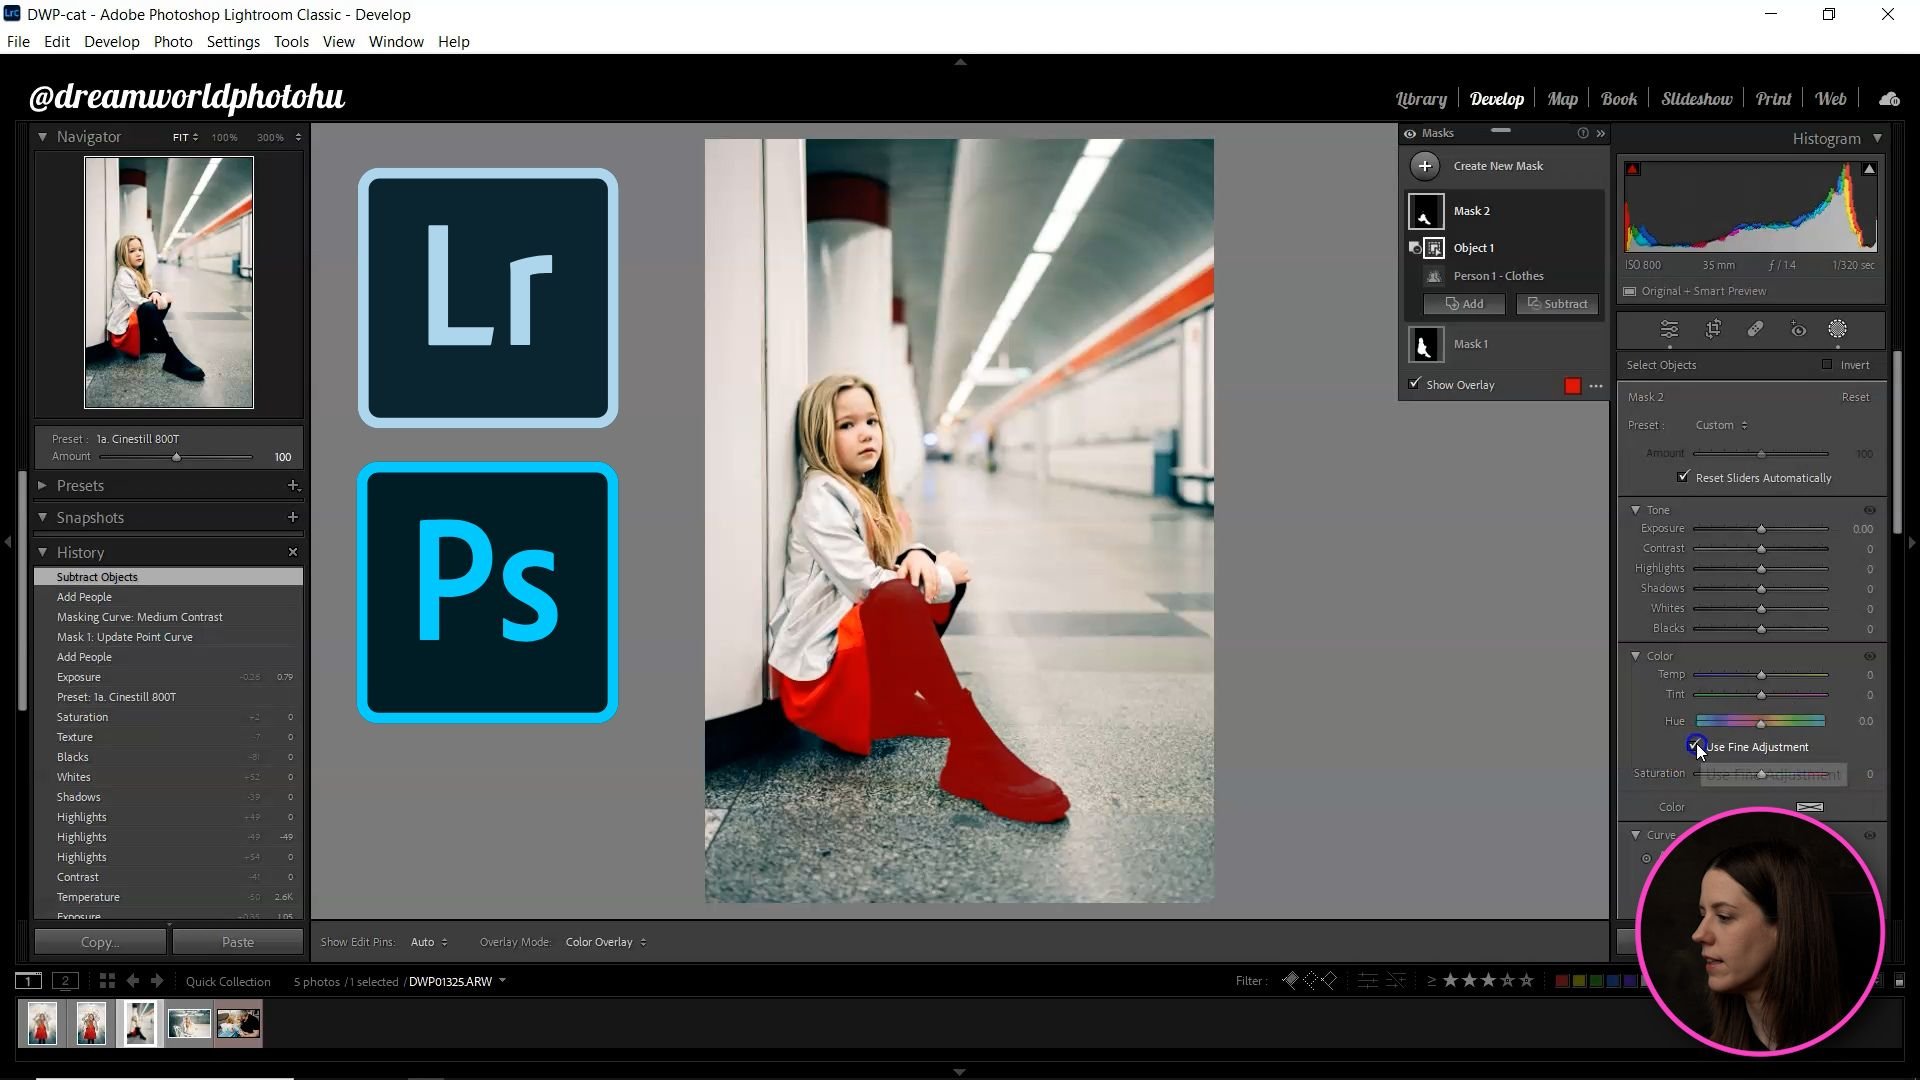Open the Edit sliders tool icon
1920x1080 pixels.
pyautogui.click(x=1669, y=329)
